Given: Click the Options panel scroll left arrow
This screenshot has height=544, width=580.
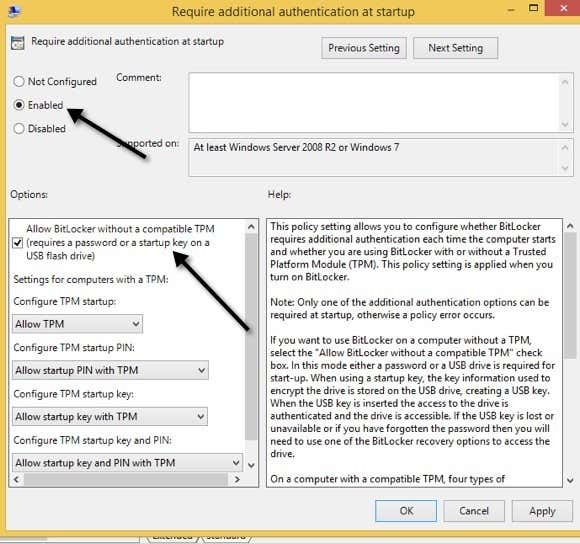Looking at the screenshot, I should [17, 480].
